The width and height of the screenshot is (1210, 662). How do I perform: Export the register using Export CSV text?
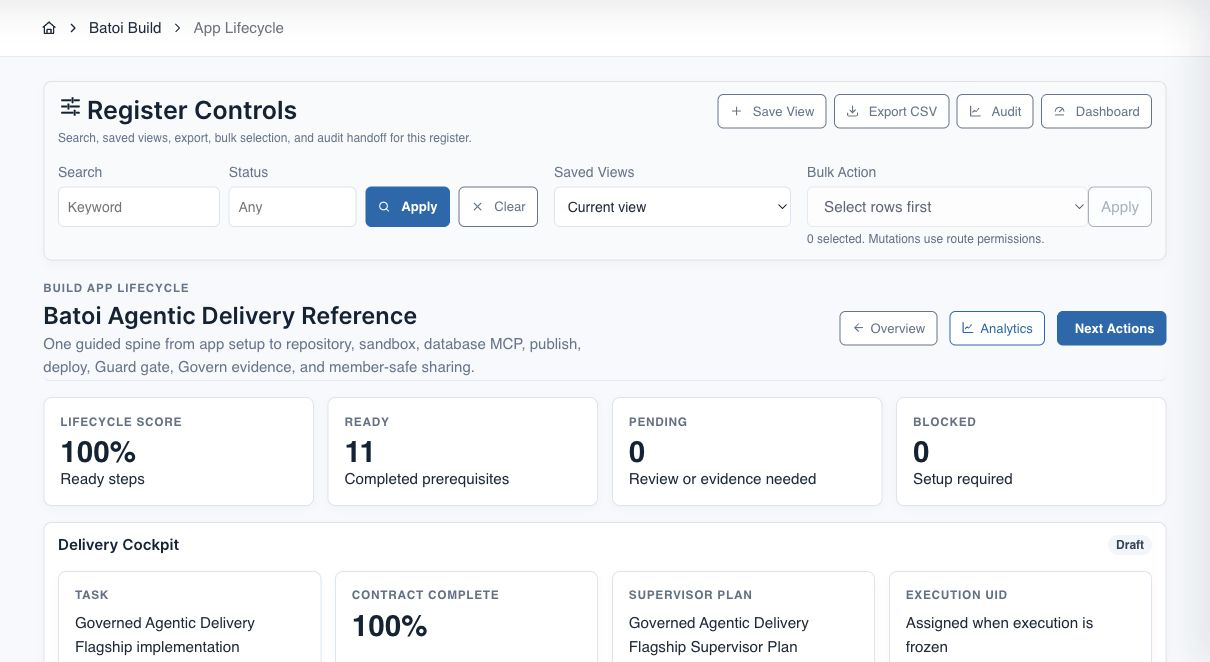pos(903,111)
